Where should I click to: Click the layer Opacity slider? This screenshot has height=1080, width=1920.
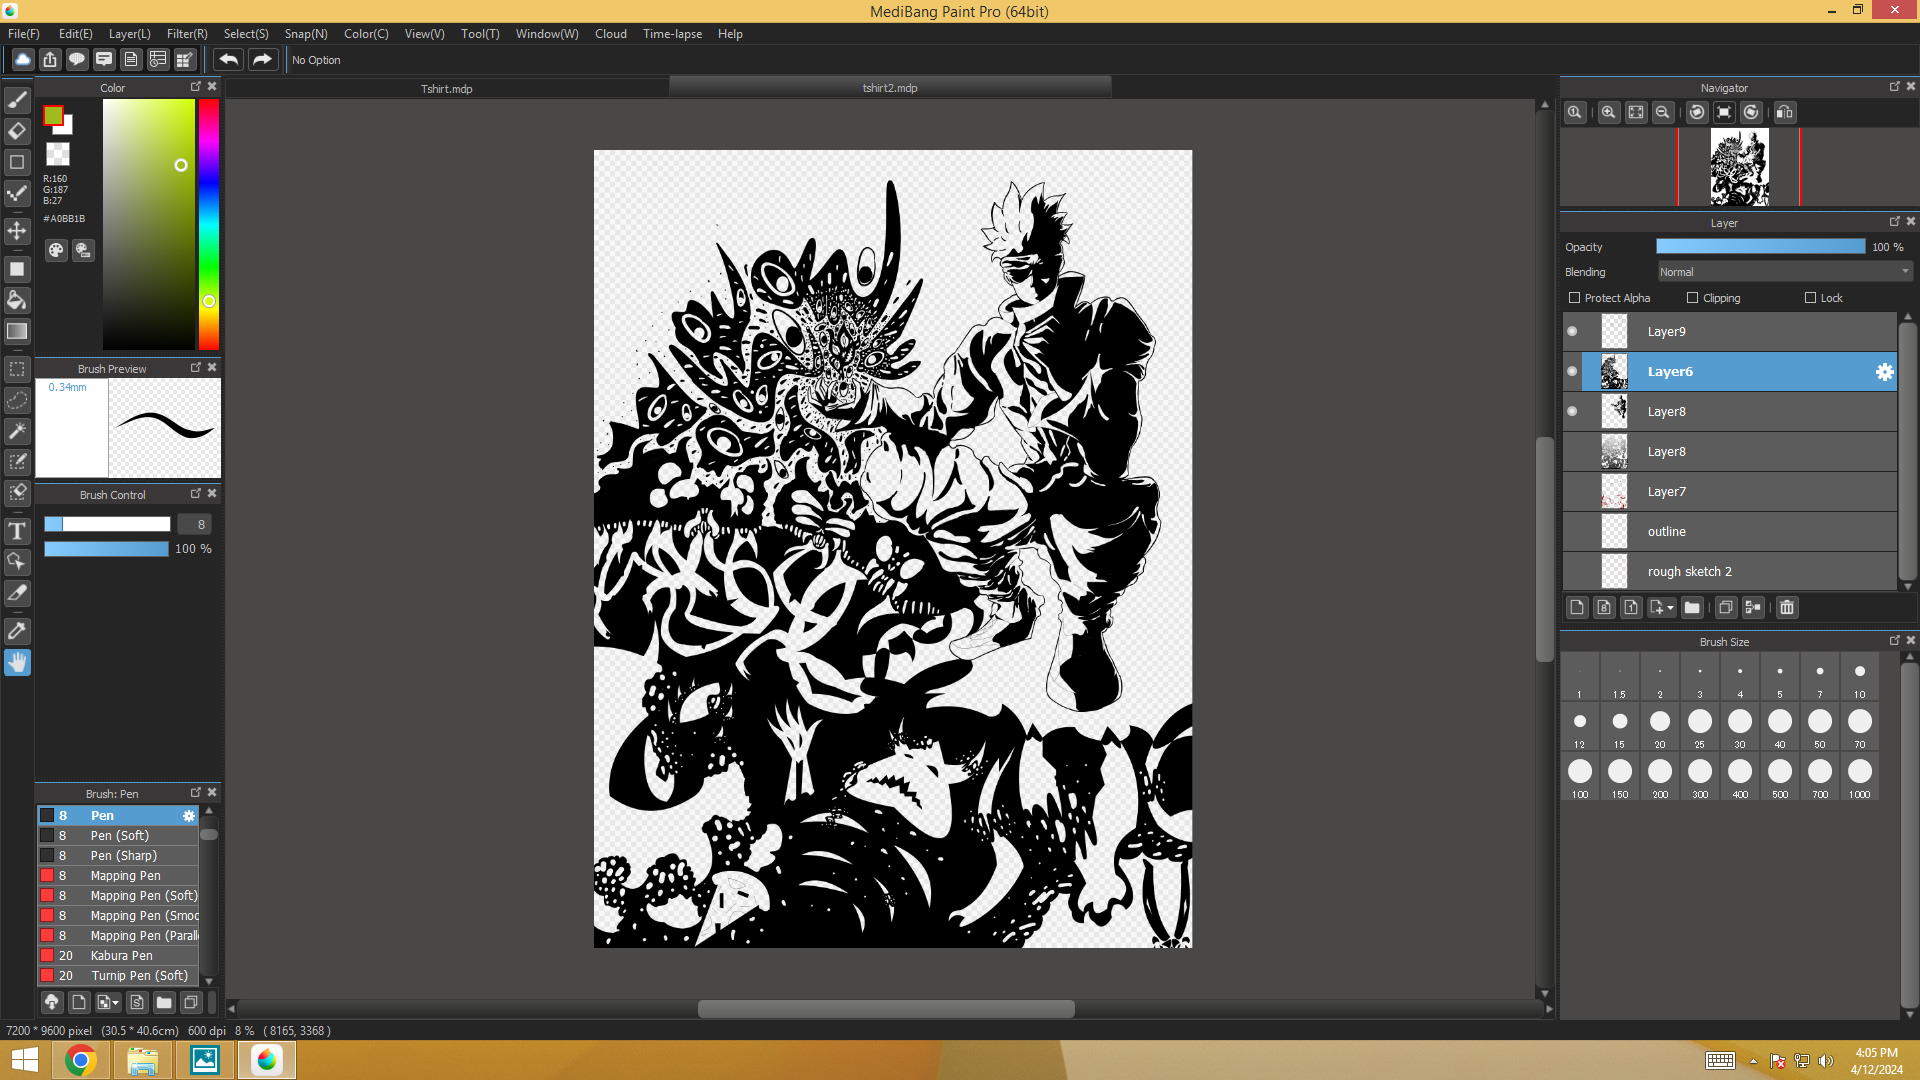point(1760,247)
